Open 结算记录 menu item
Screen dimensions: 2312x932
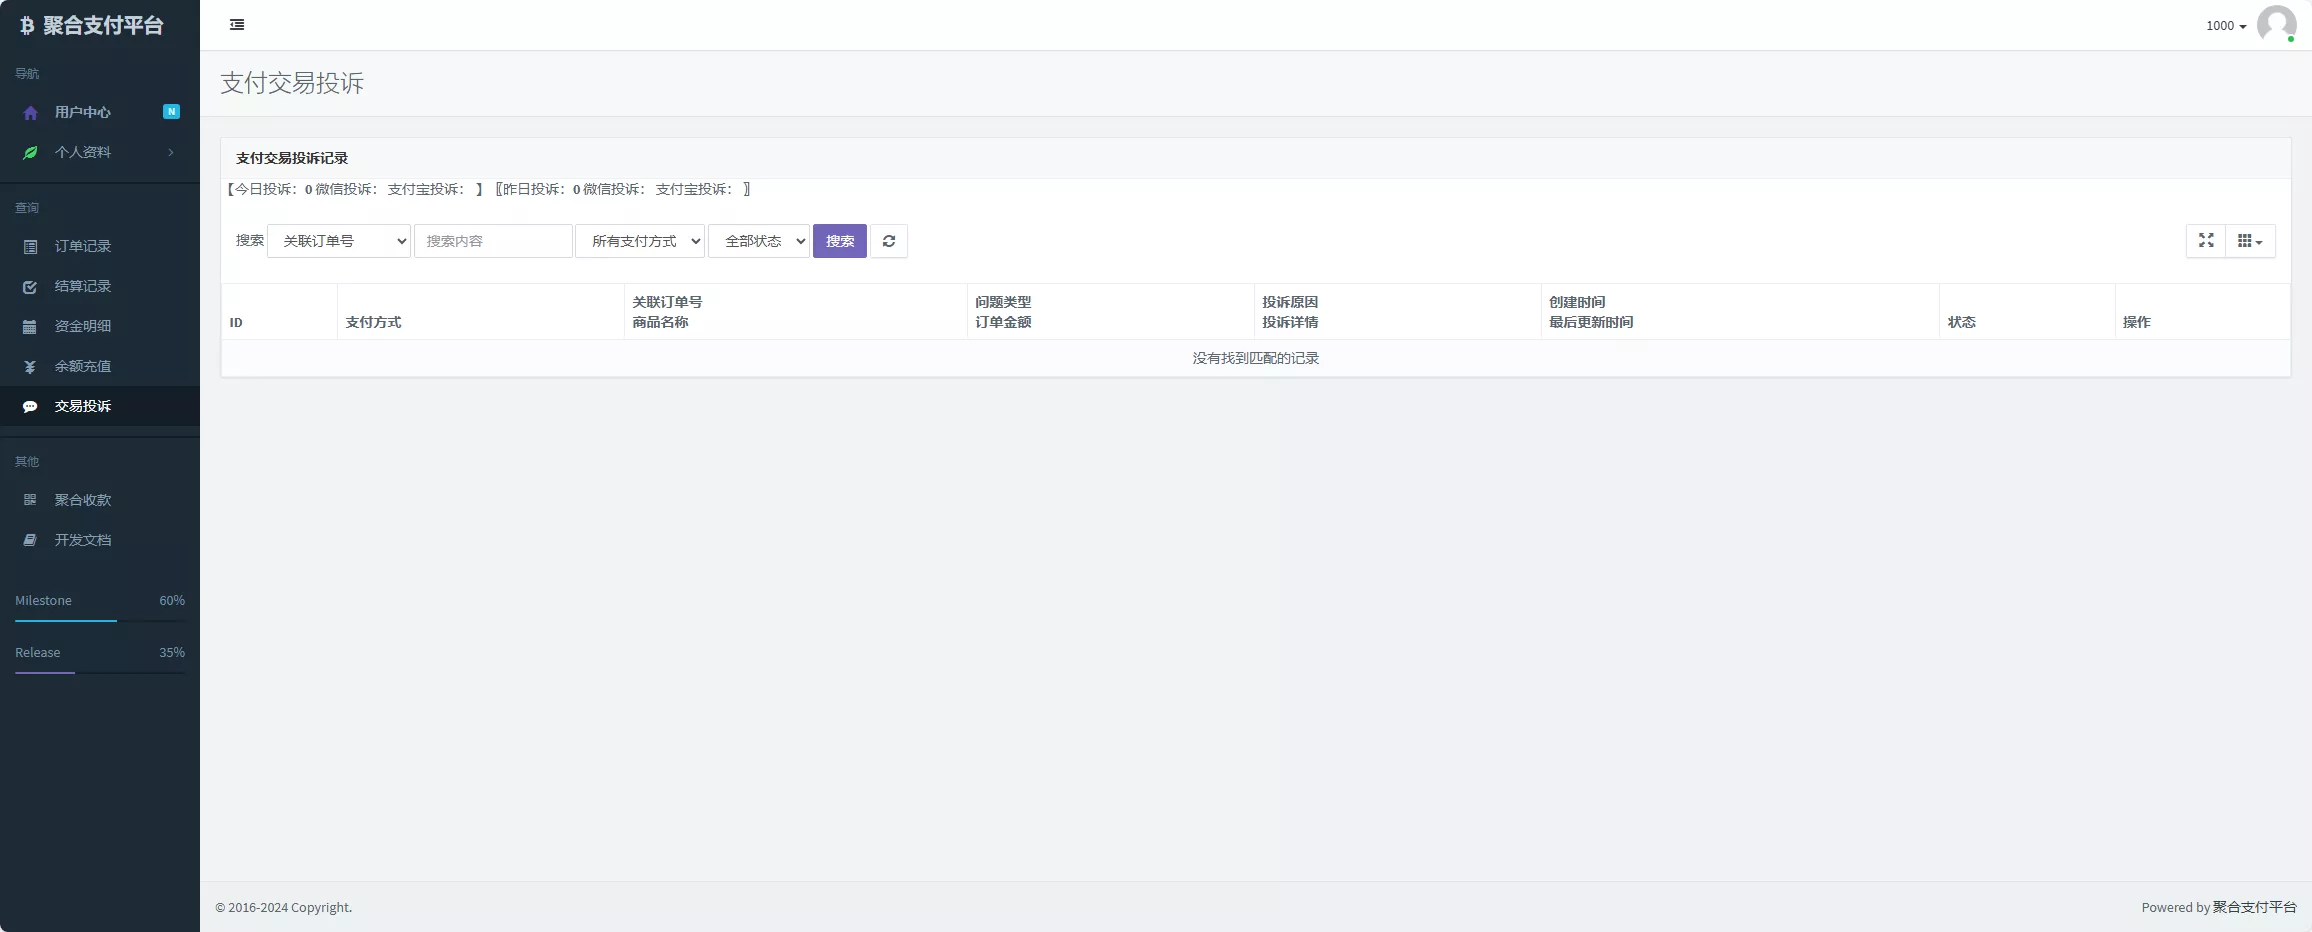100,286
